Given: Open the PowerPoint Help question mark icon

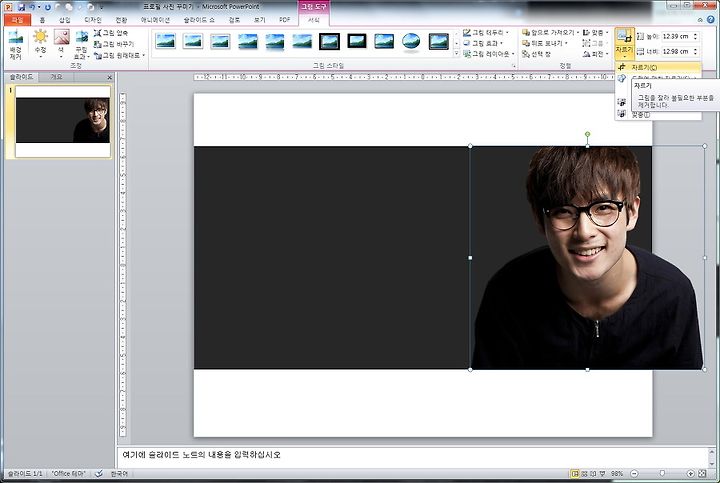Looking at the screenshot, I should tap(711, 19).
